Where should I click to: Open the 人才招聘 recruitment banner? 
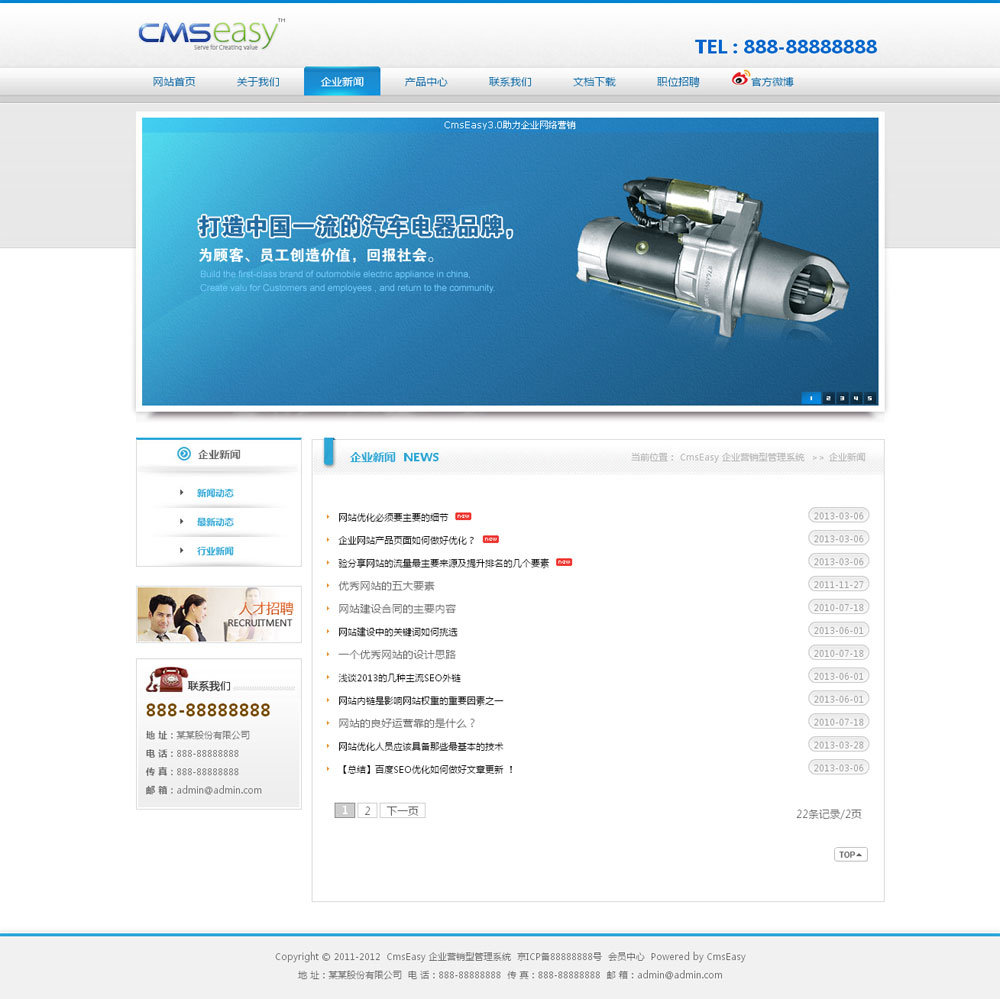coord(219,614)
